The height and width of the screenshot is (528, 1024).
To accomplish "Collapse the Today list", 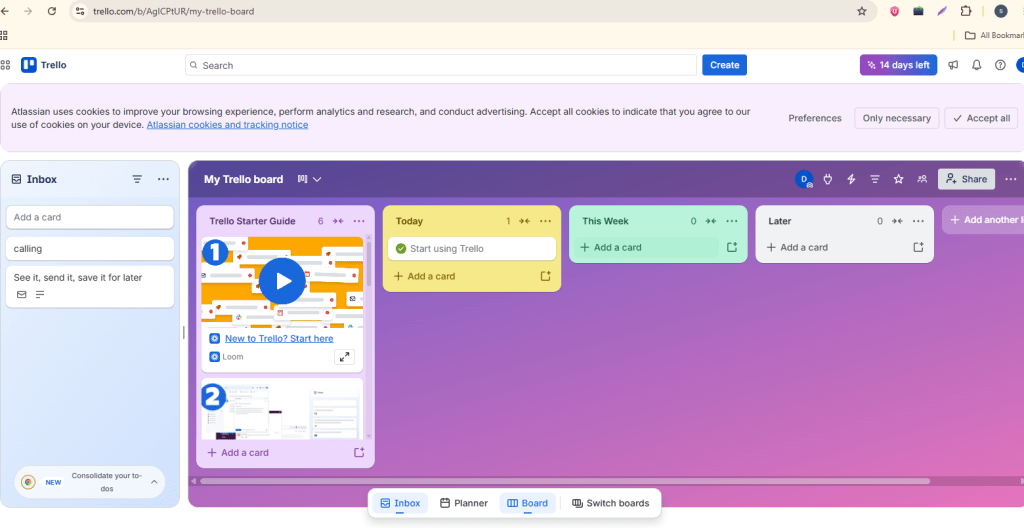I will point(524,221).
